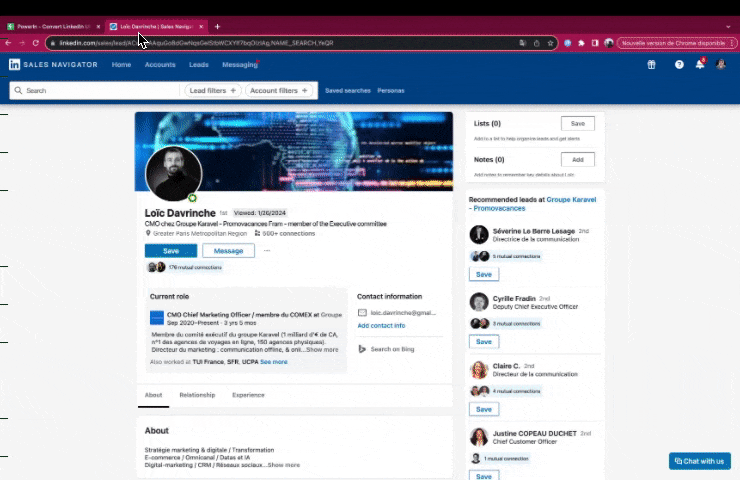
Task: Click the share icon in address bar
Action: [537, 43]
